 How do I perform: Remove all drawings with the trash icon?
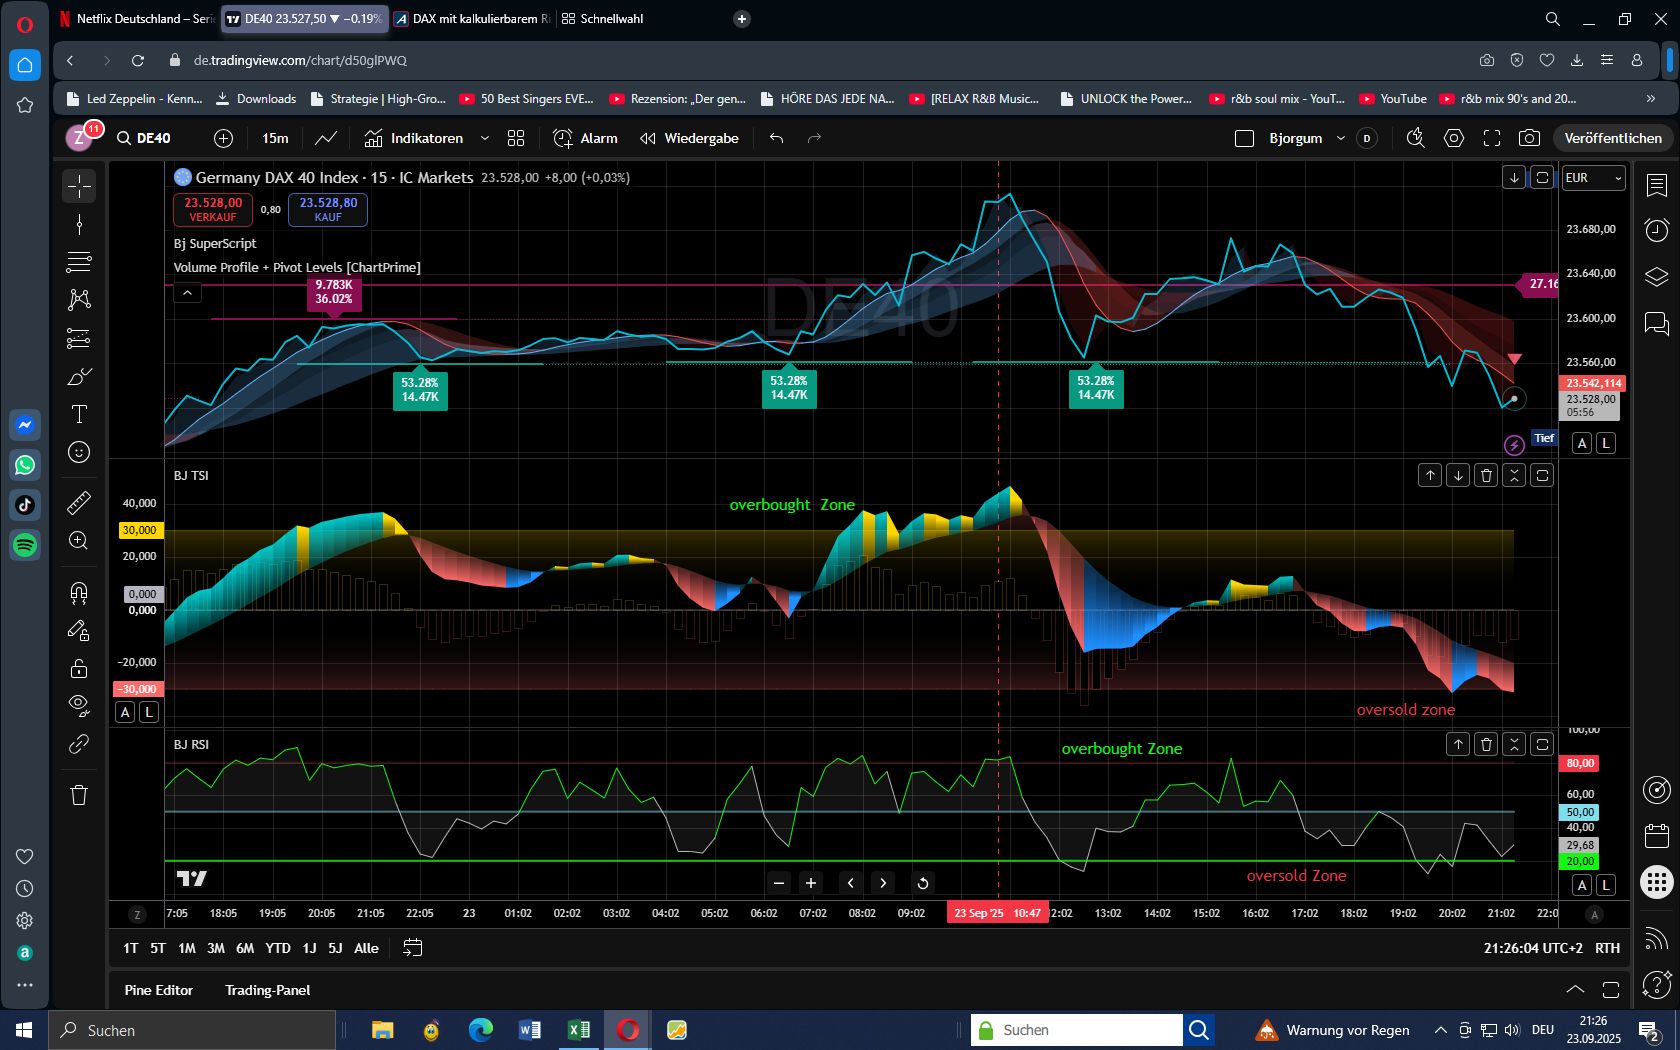click(x=78, y=795)
